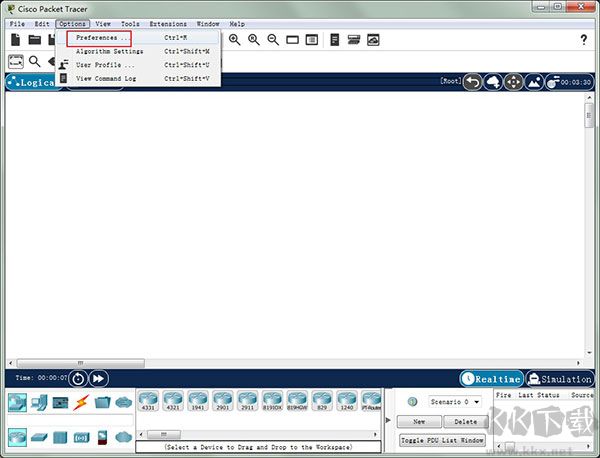Click the Fast Forward Time icon
600x458 pixels.
click(98, 378)
